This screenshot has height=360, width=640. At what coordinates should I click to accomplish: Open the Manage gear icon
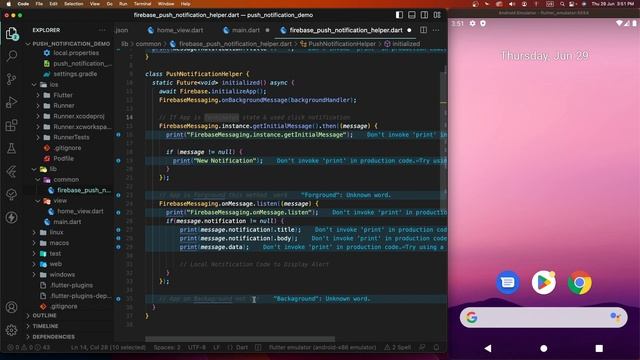click(11, 330)
